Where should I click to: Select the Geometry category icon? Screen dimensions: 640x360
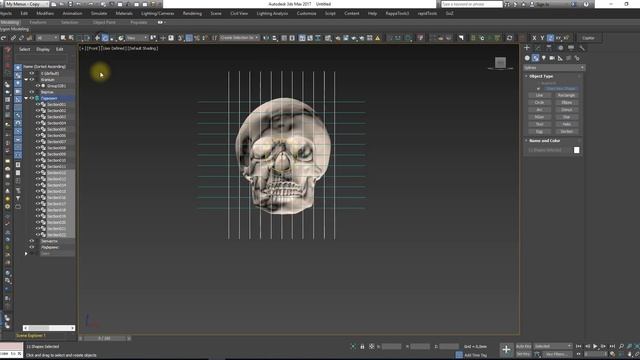527,58
